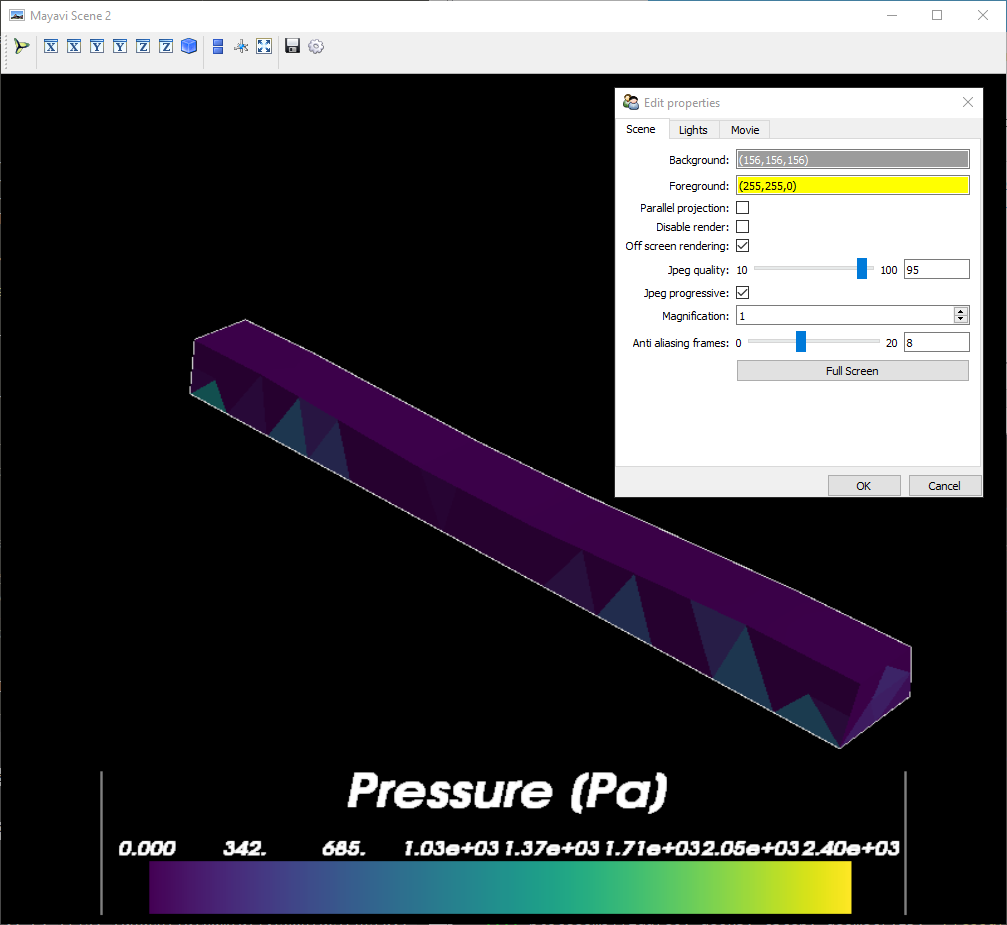Select the view along positive Z axis icon
Screen dimensions: 1007x925
(142, 46)
